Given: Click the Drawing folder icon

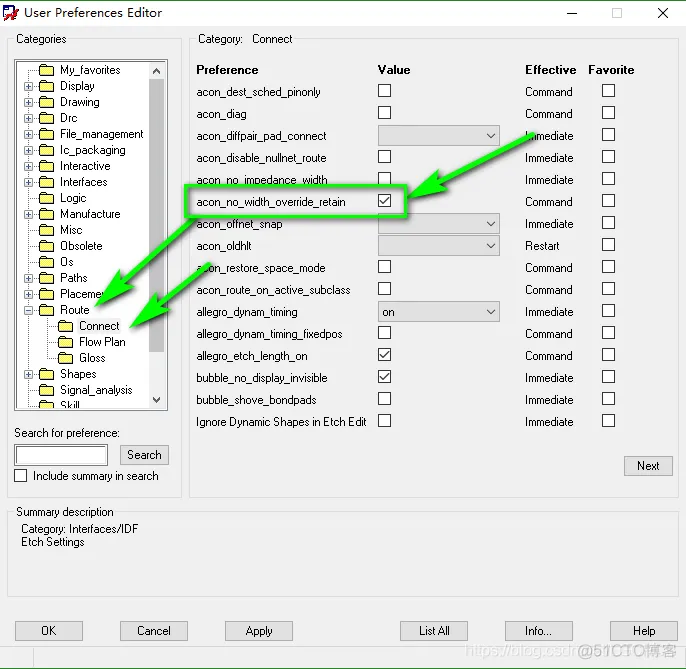Looking at the screenshot, I should (46, 102).
